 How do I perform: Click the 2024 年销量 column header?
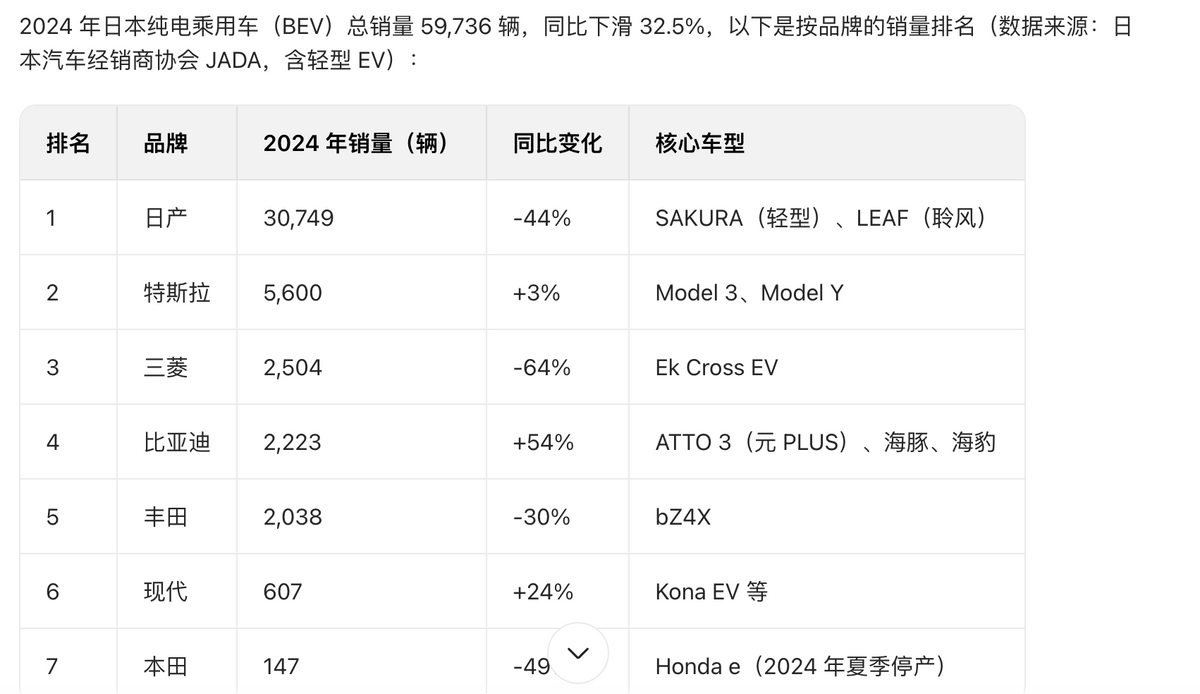pyautogui.click(x=355, y=143)
